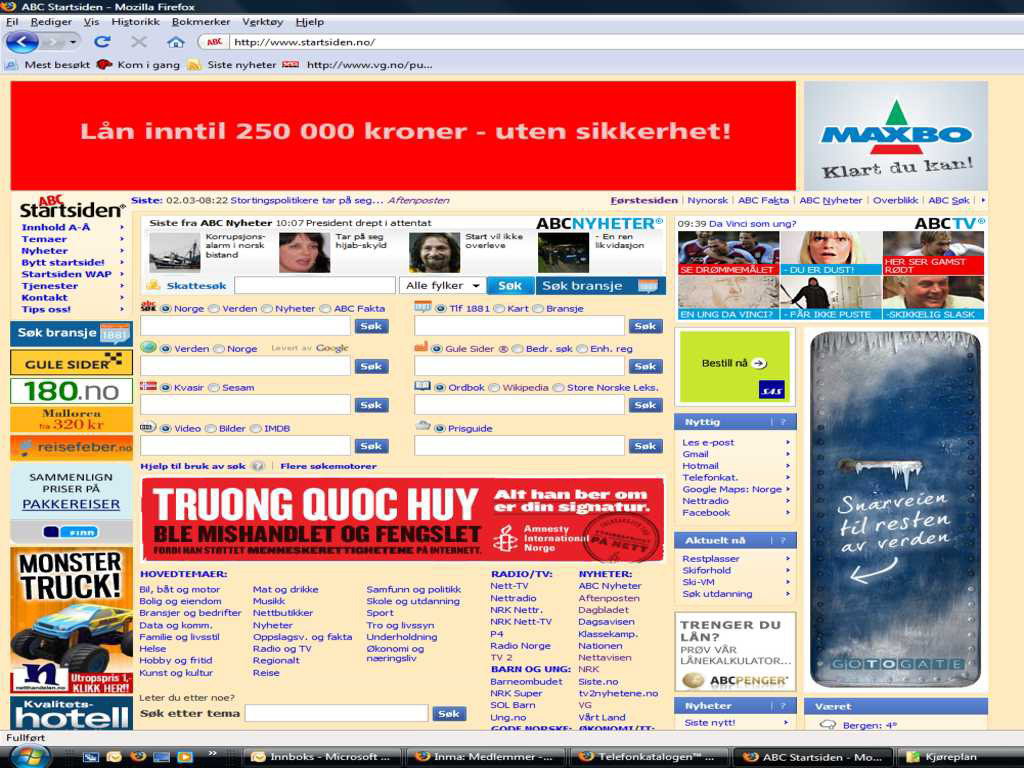Image resolution: width=1024 pixels, height=768 pixels.
Task: Reload the page with the refresh icon
Action: tap(102, 42)
